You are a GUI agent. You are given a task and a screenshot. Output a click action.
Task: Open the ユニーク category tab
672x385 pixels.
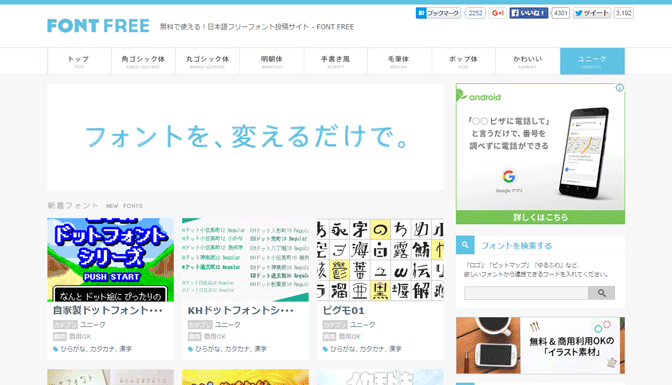[592, 61]
